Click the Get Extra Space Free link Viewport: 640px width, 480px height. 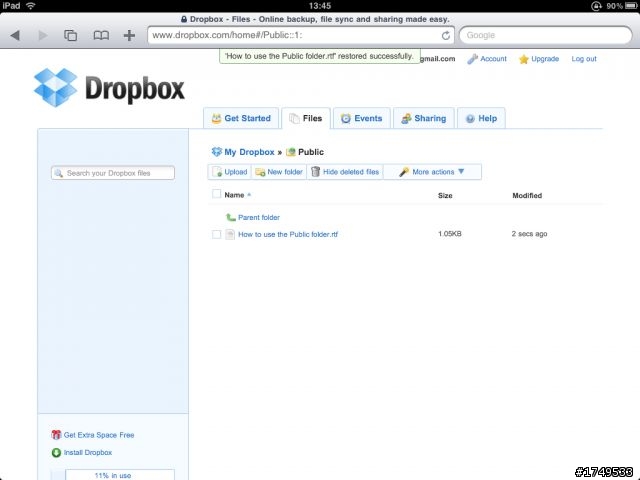(99, 435)
